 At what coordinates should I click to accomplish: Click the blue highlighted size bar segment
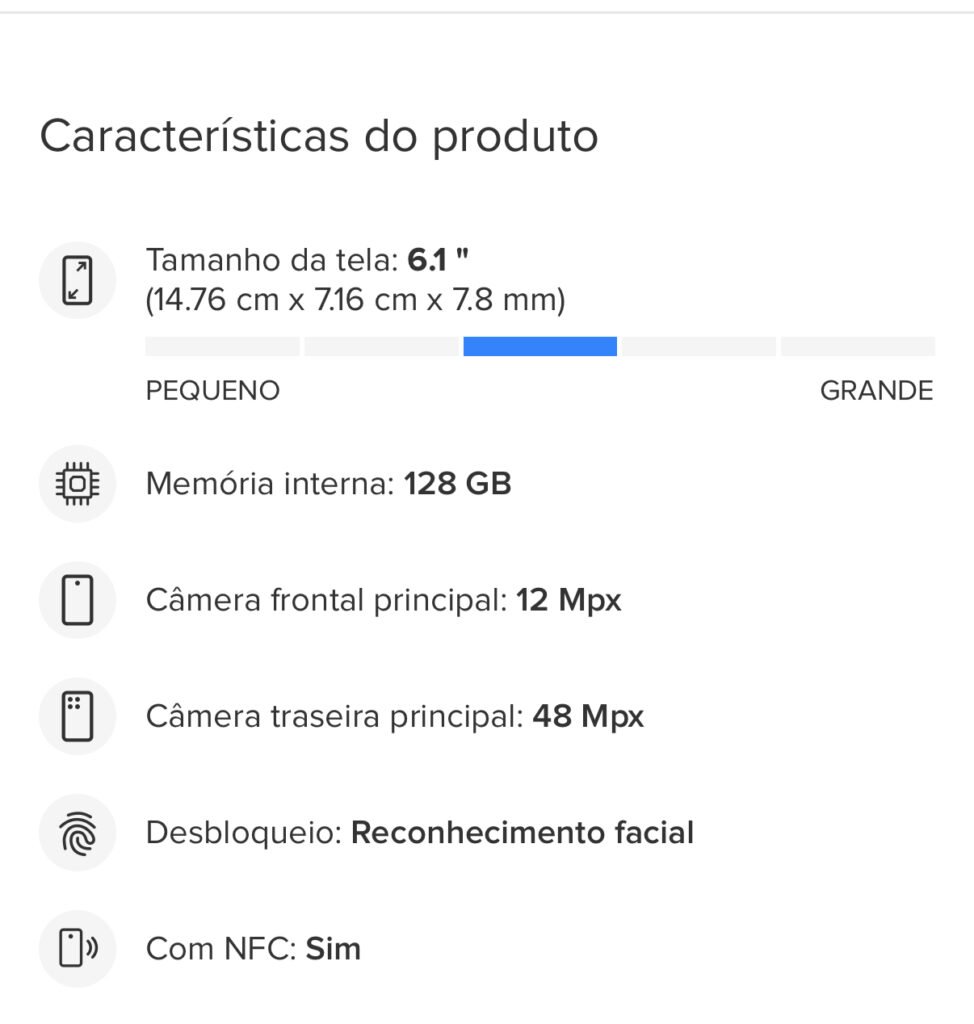coord(540,346)
